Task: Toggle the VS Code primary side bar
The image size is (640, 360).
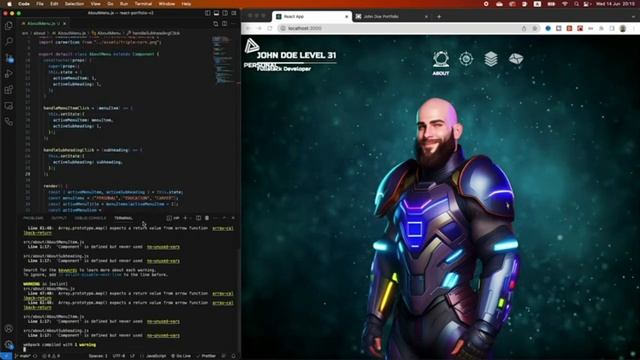Action: click(x=208, y=13)
